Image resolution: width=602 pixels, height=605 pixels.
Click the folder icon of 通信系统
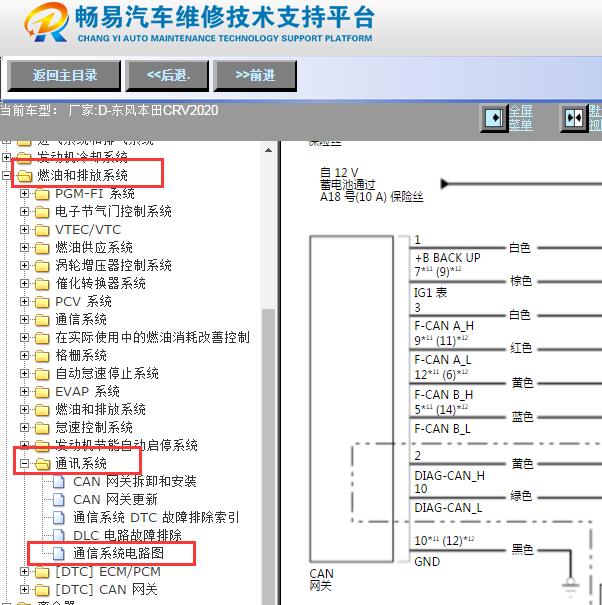pyautogui.click(x=42, y=320)
